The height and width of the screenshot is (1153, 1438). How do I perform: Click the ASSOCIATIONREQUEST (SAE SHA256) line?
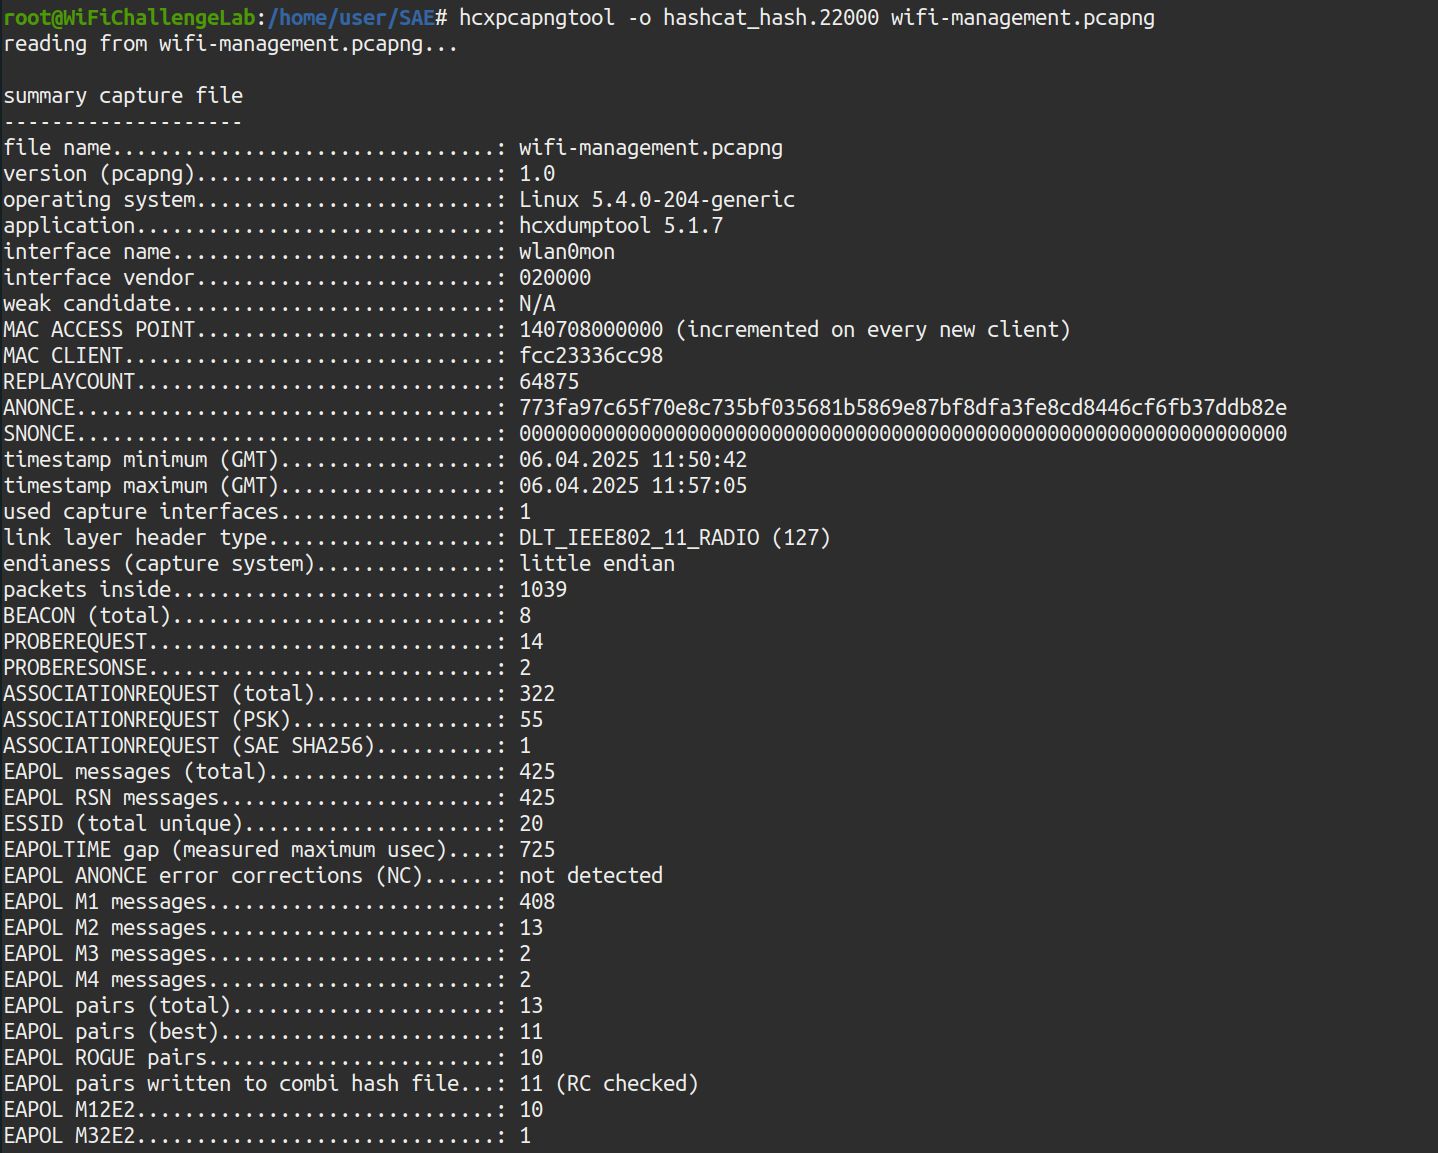click(188, 746)
